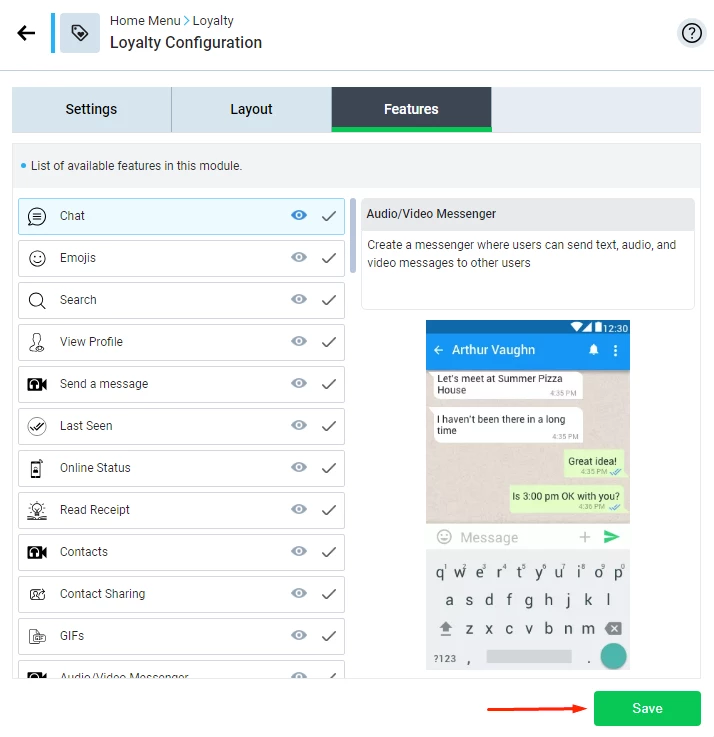714x737 pixels.
Task: Click the GIFs file icon
Action: [37, 636]
